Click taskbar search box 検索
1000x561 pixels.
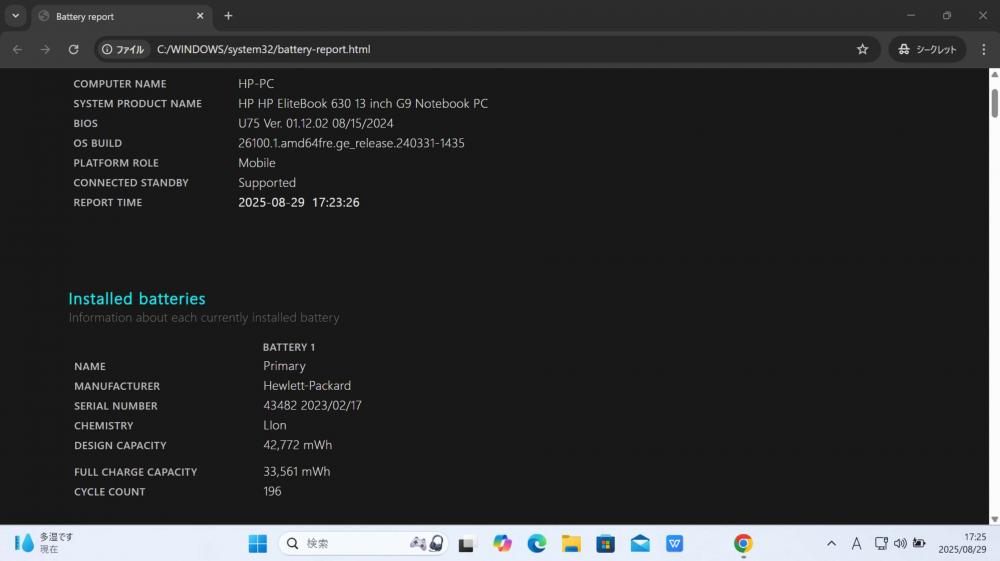pyautogui.click(x=364, y=543)
